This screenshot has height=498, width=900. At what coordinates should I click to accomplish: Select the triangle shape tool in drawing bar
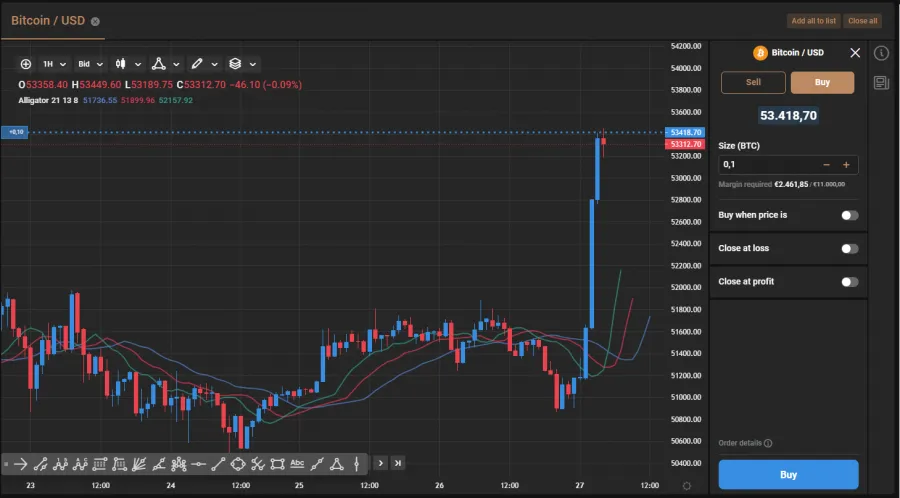(337, 464)
